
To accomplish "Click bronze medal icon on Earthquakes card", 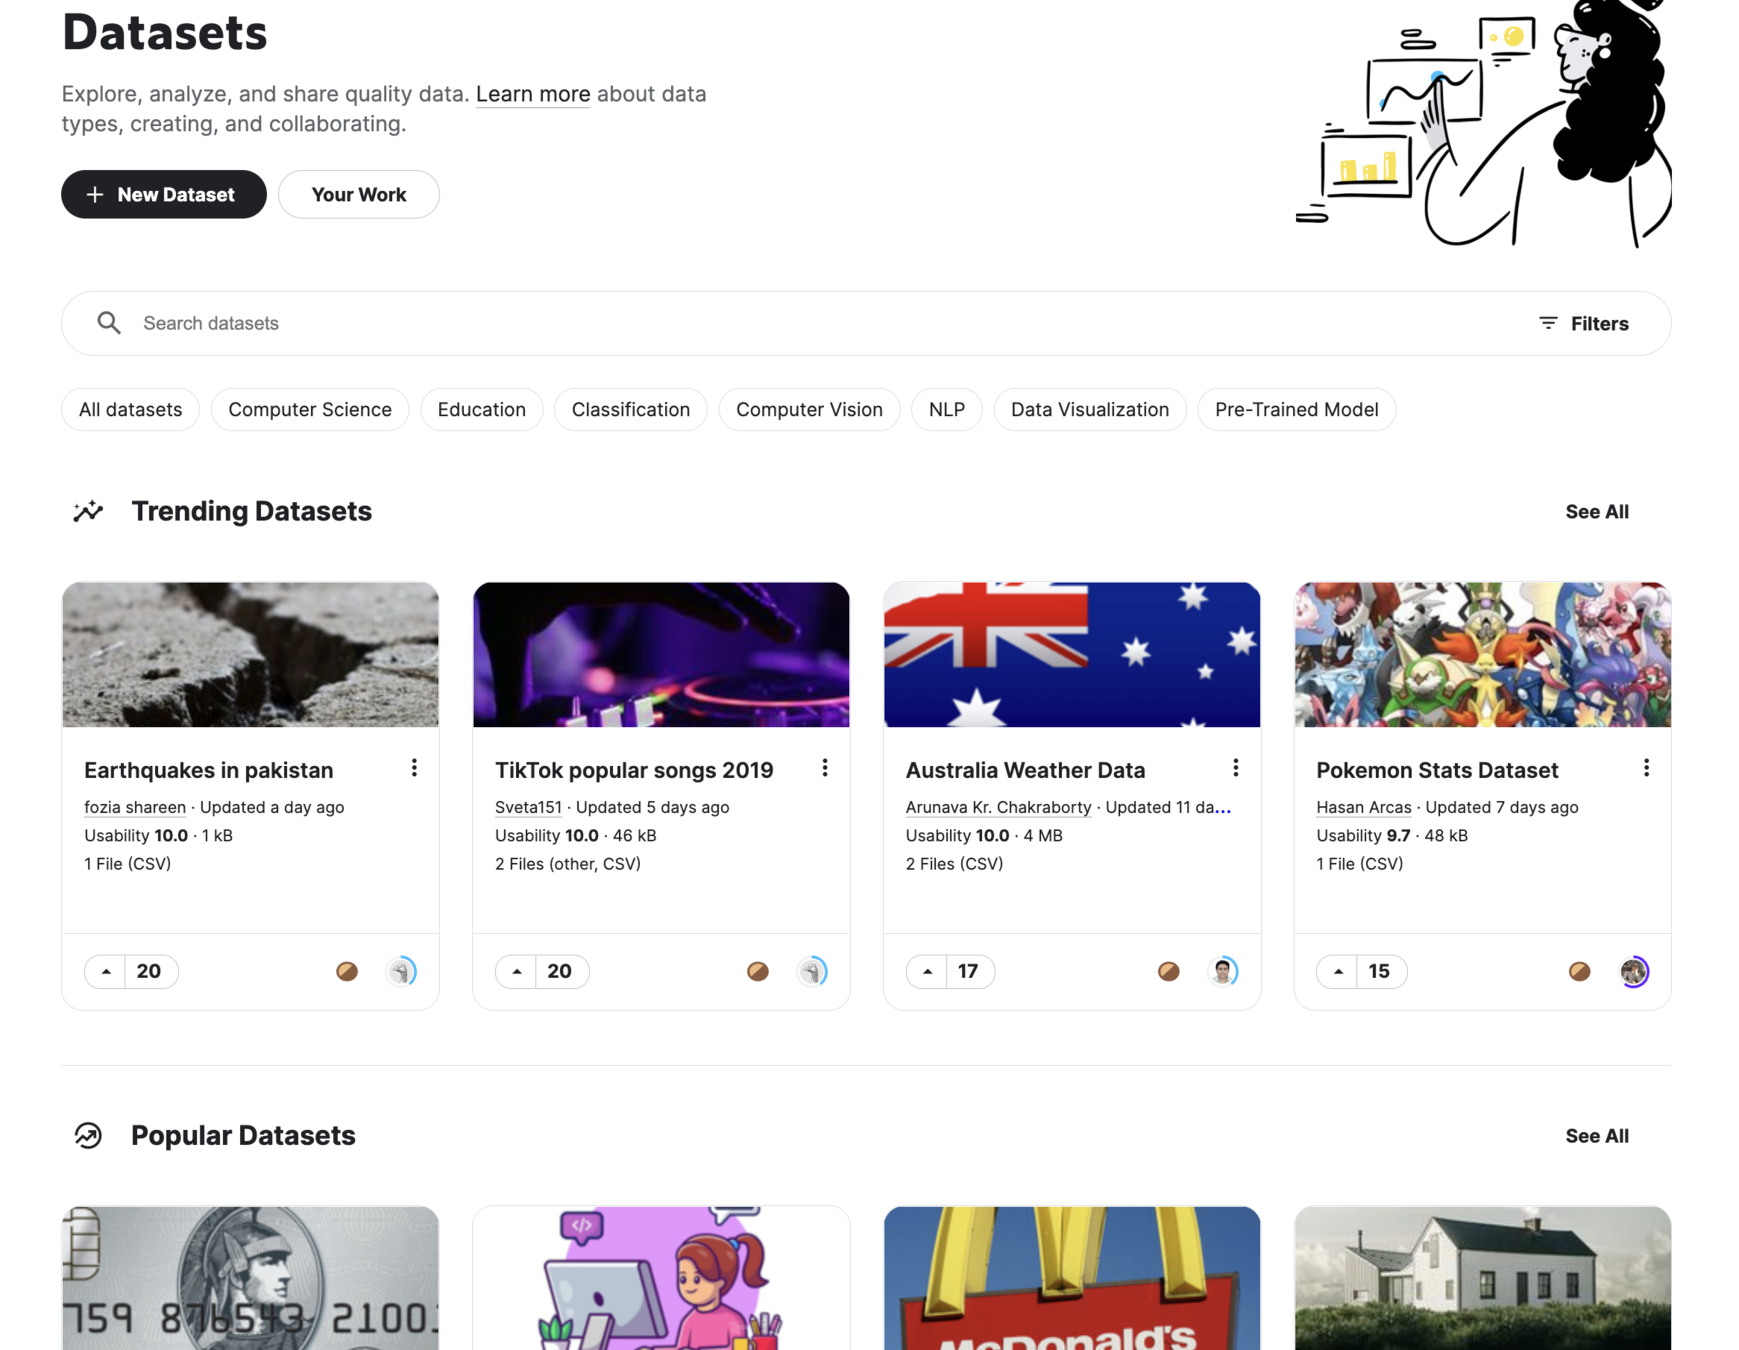I will (x=347, y=971).
